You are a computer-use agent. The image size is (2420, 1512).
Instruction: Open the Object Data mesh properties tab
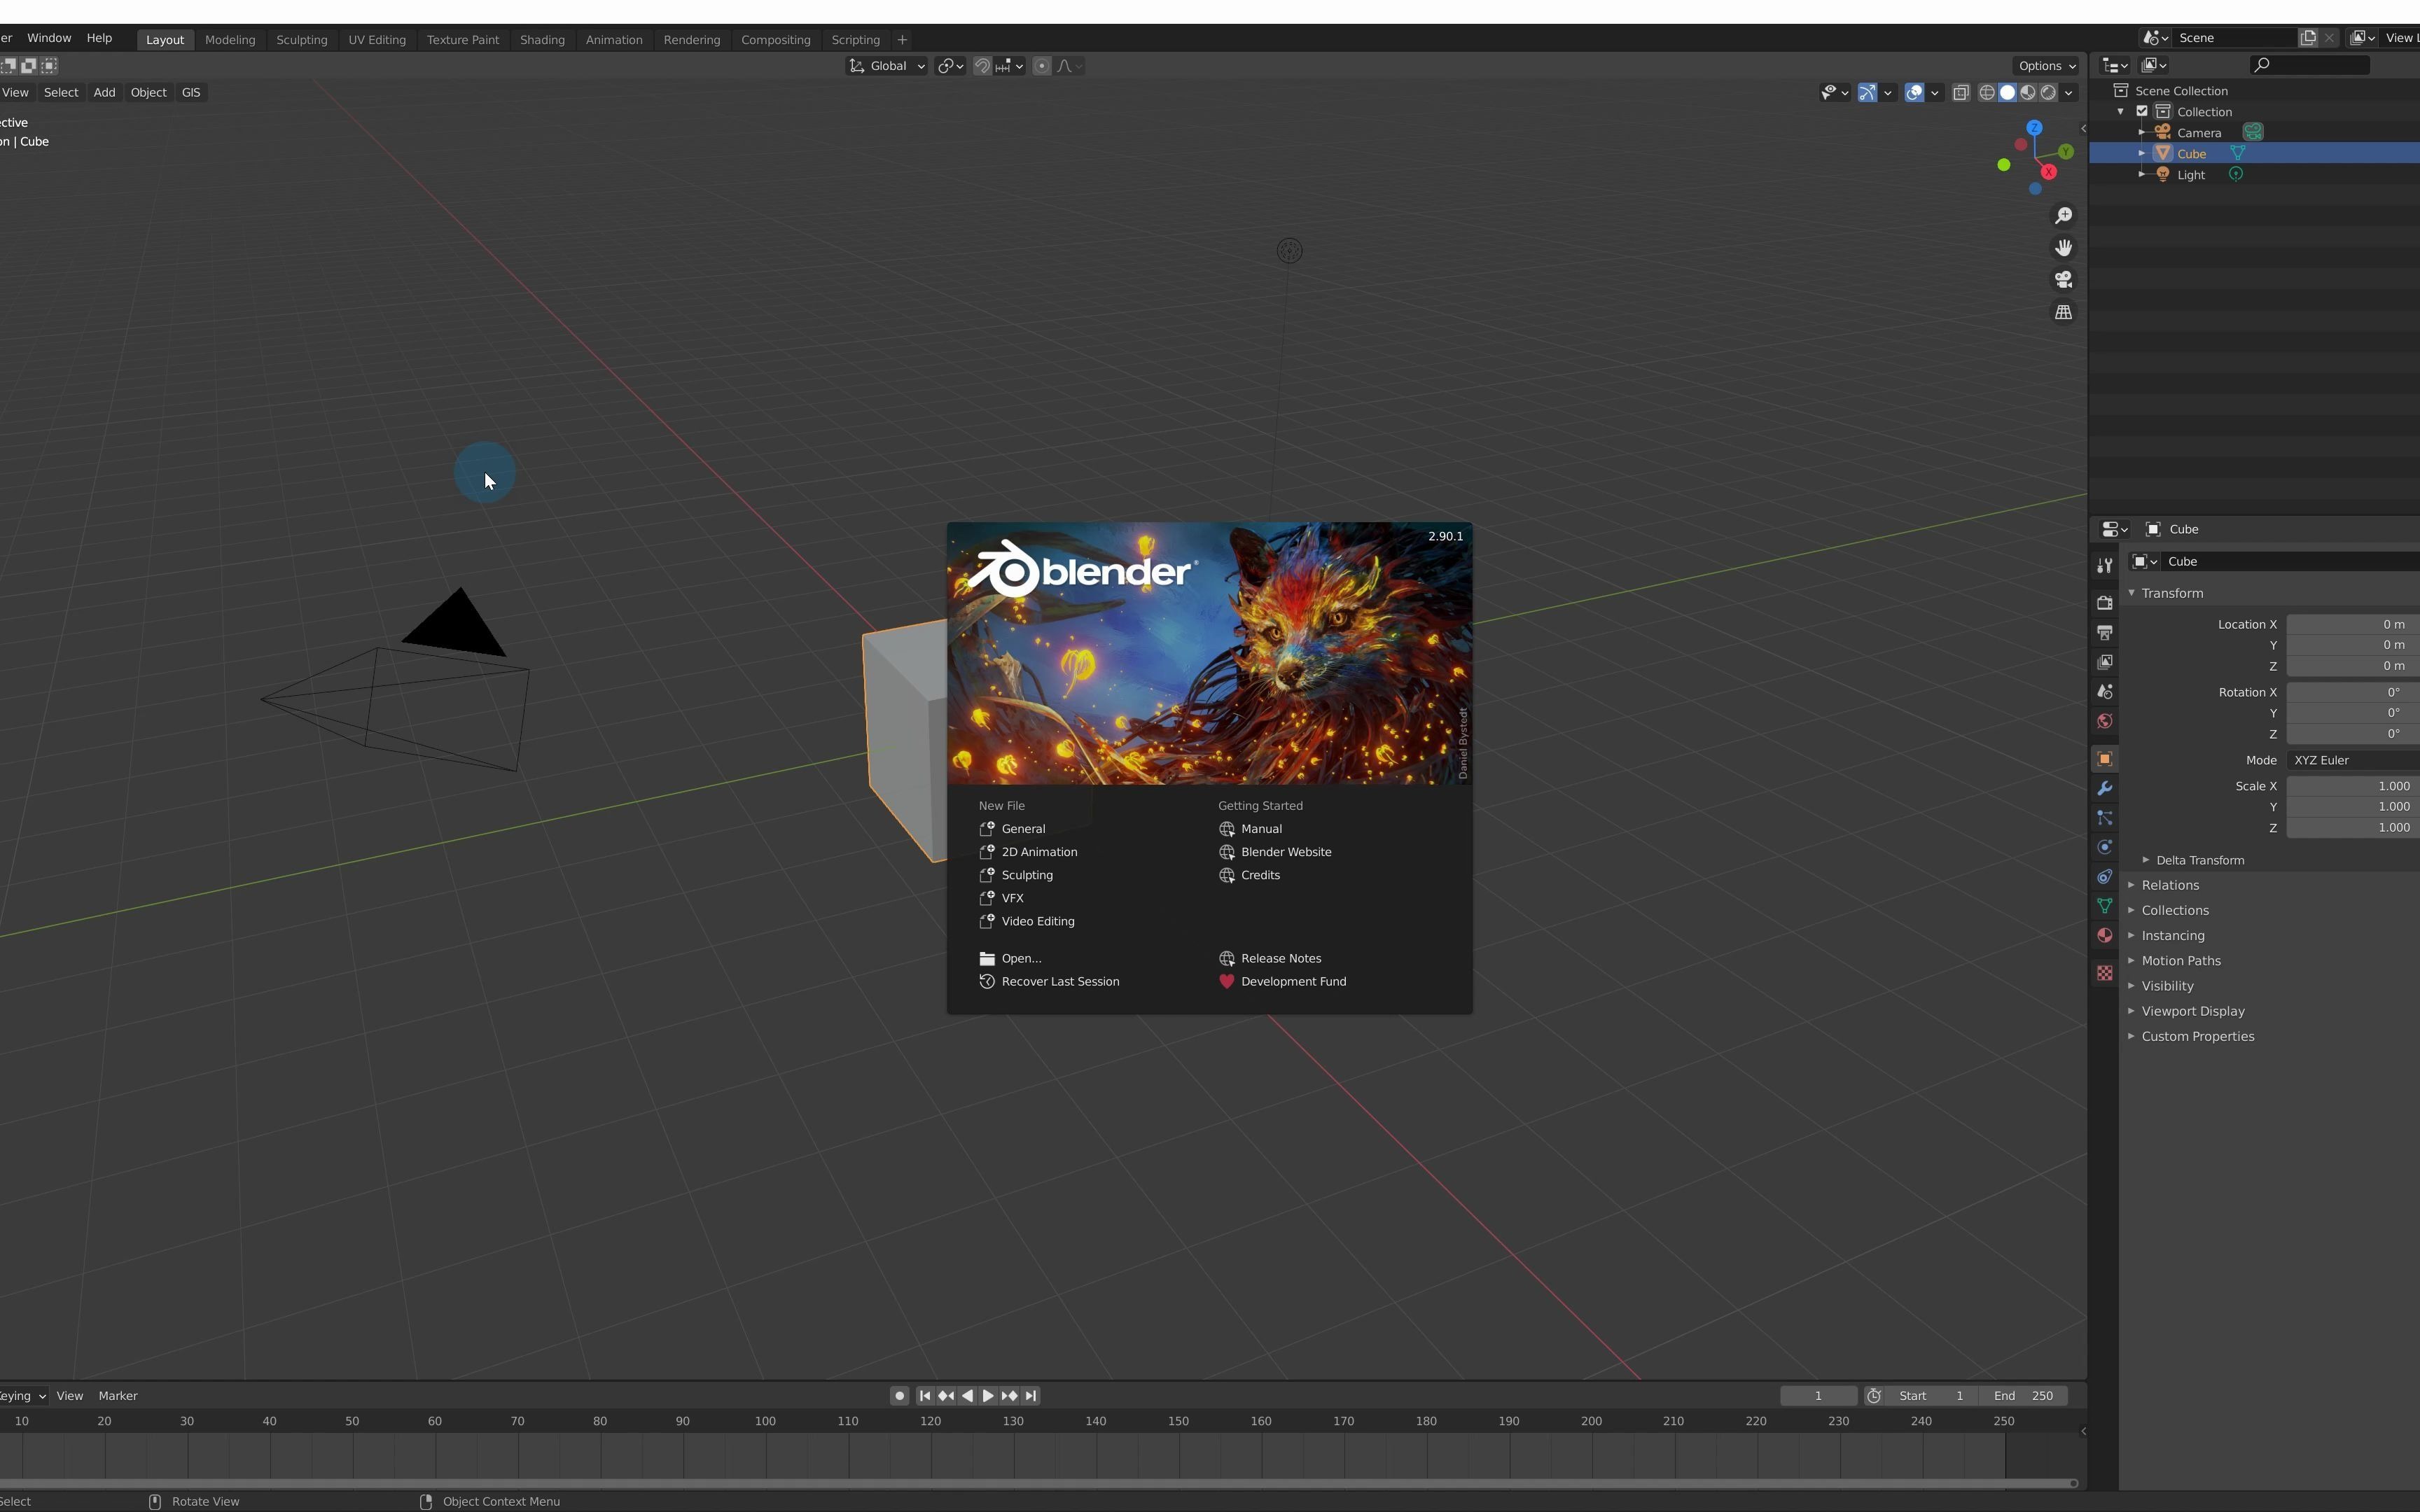point(2105,906)
